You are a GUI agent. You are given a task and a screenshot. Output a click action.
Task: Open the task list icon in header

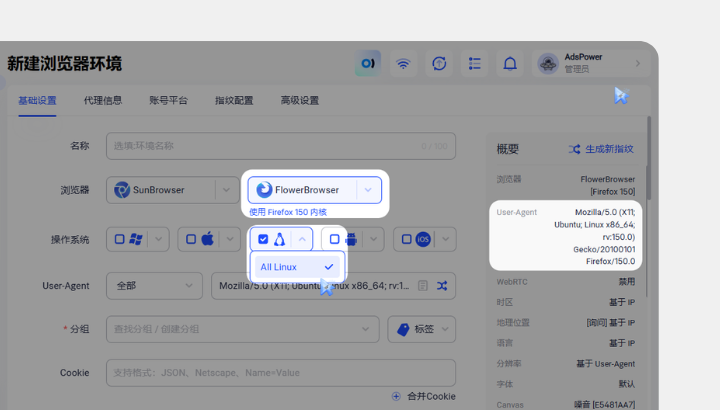tap(474, 63)
